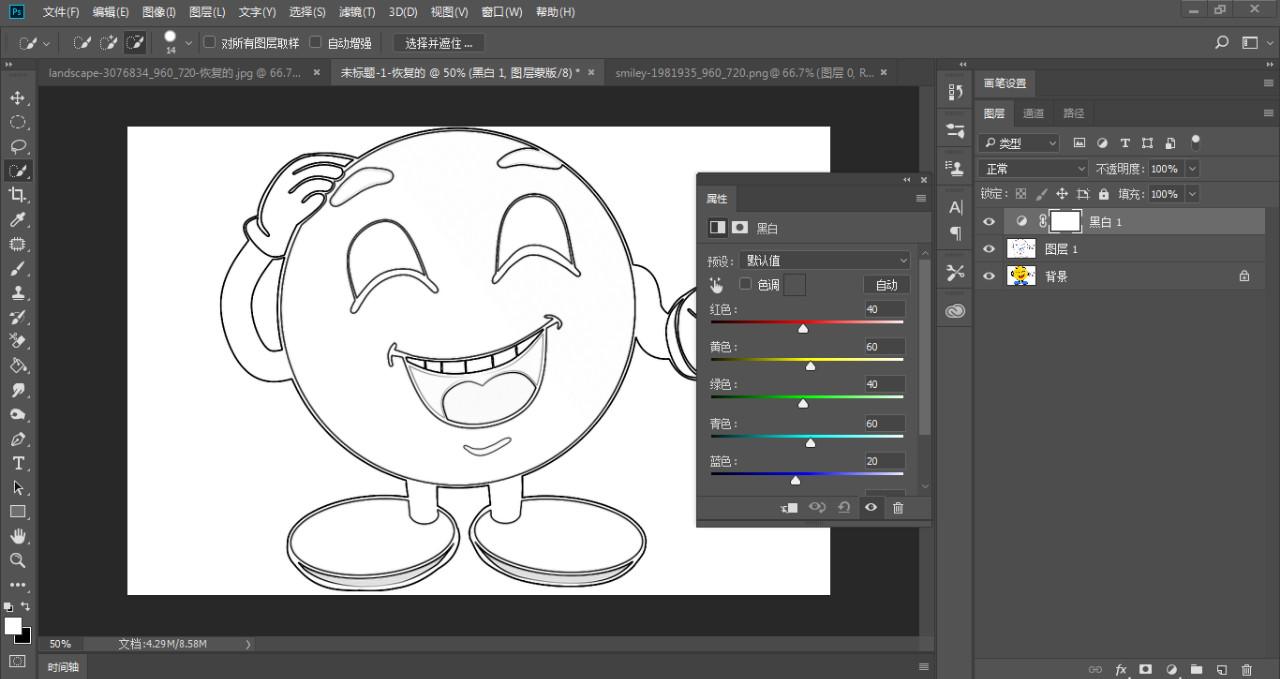Open the 滤镜(T) menu

pyautogui.click(x=357, y=12)
